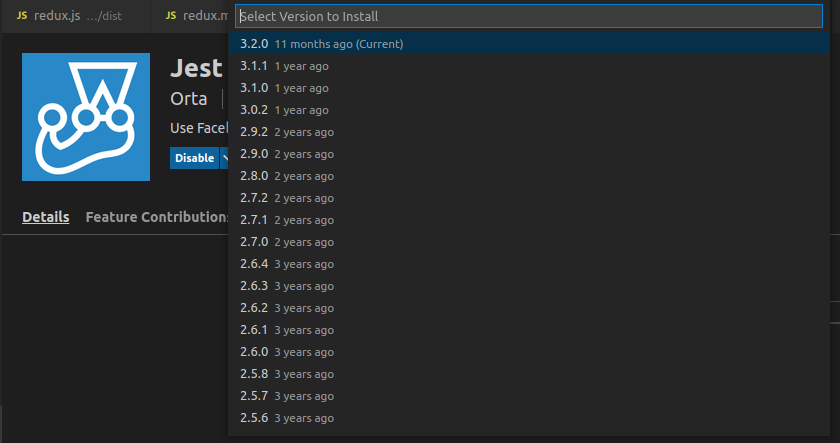The image size is (840, 443).
Task: Select version 2.6.2 to install
Action: click(529, 307)
